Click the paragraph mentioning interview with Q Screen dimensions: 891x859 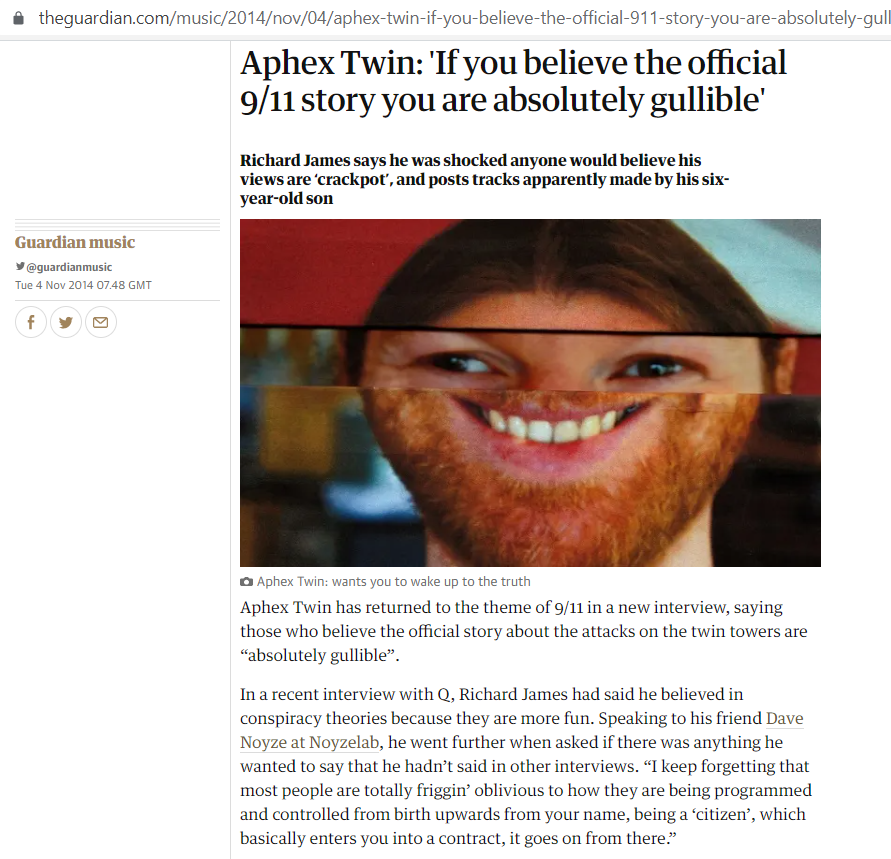tap(526, 766)
